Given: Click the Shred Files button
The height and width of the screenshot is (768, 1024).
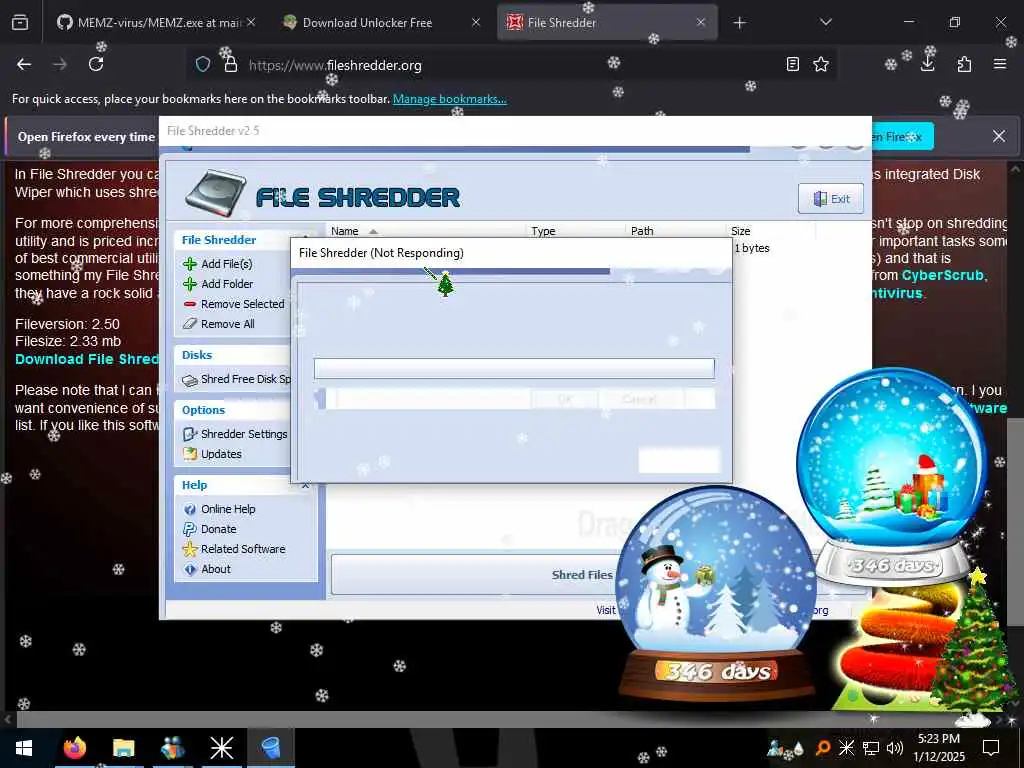Looking at the screenshot, I should click(x=582, y=575).
